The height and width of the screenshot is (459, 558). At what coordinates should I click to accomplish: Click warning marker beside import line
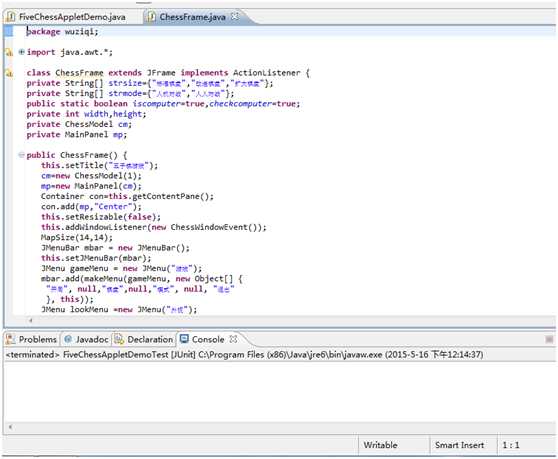pyautogui.click(x=9, y=53)
